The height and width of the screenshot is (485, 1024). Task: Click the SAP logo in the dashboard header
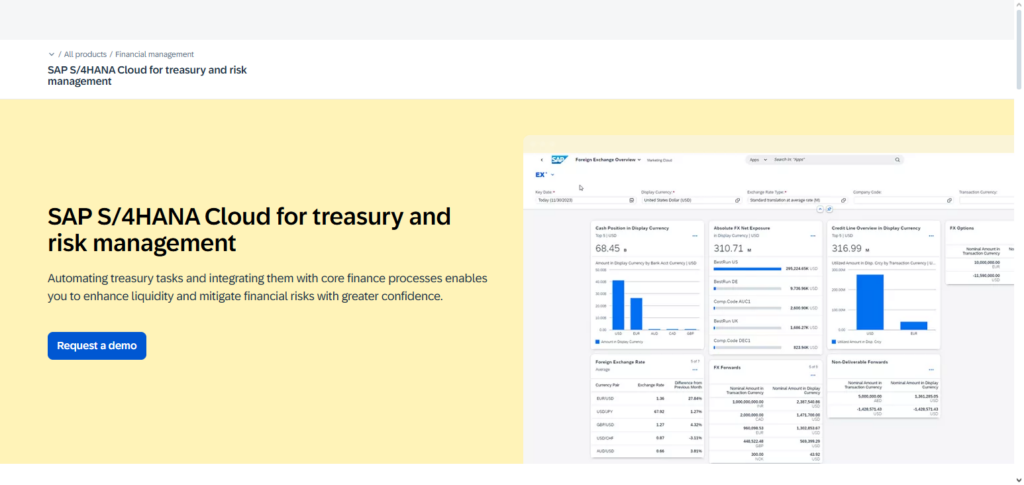(560, 159)
